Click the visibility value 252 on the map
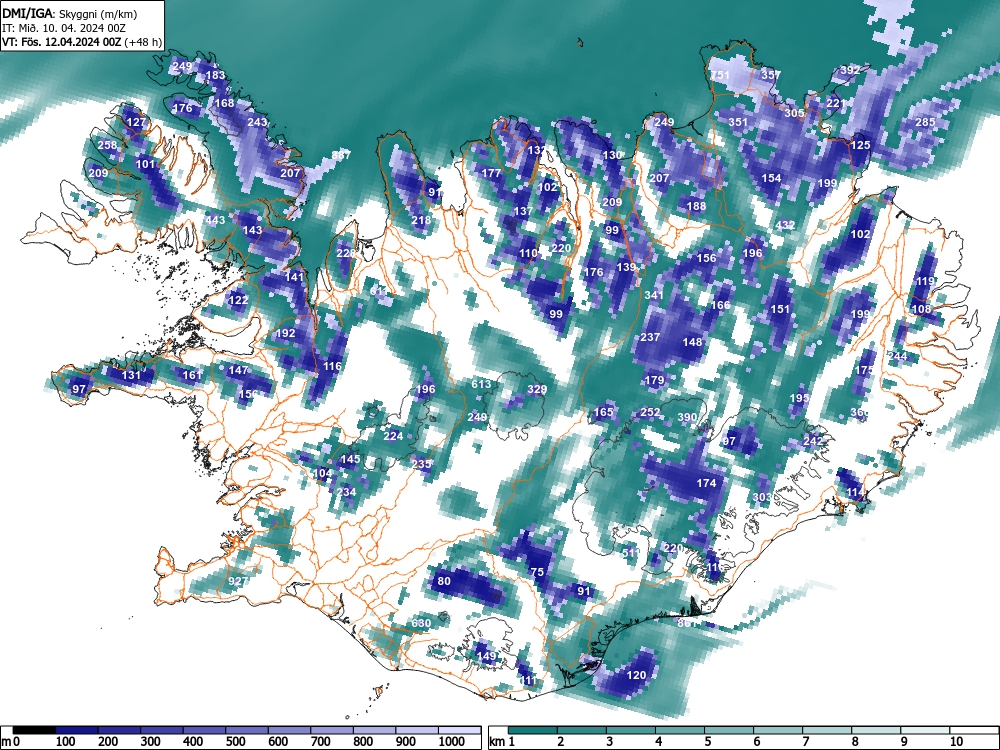The height and width of the screenshot is (750, 1000). [x=650, y=412]
